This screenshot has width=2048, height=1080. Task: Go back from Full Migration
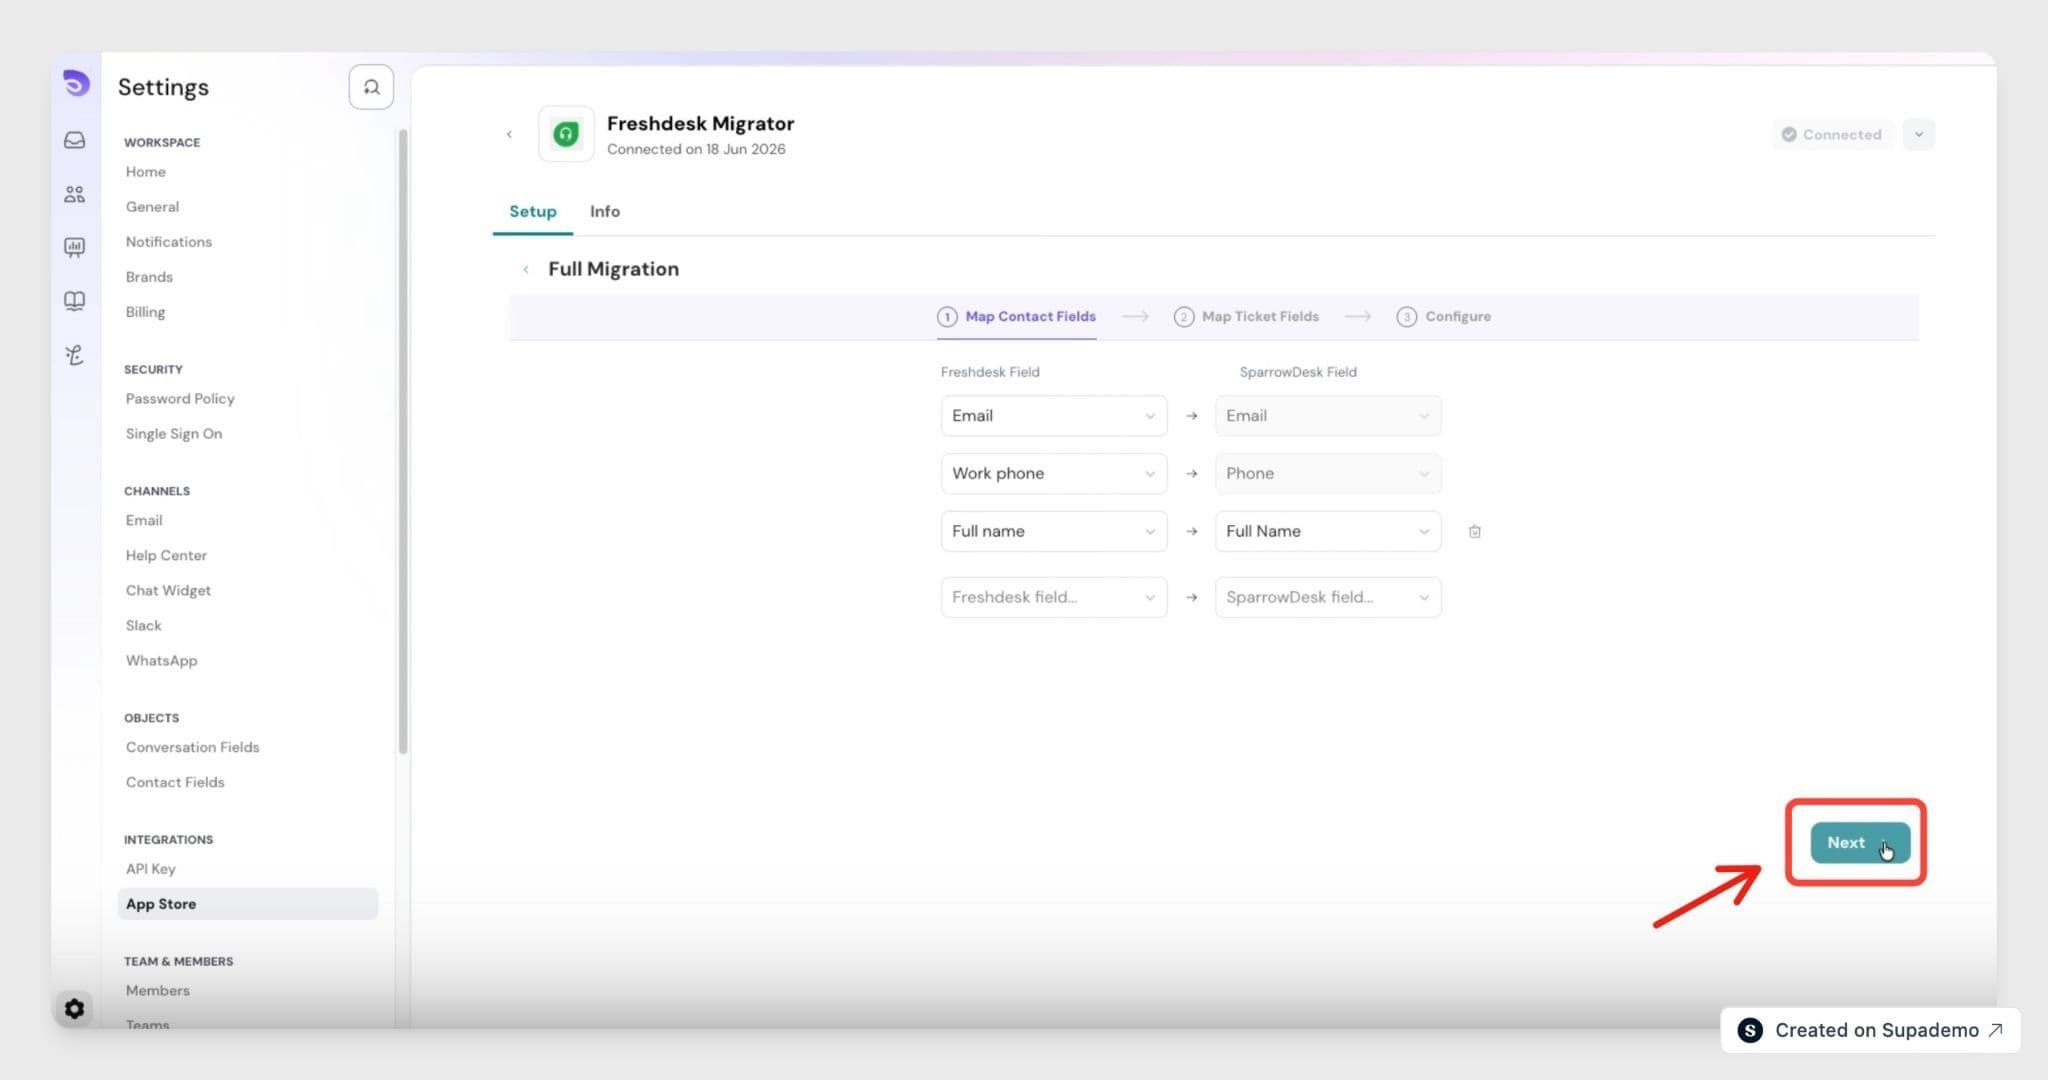pos(526,269)
